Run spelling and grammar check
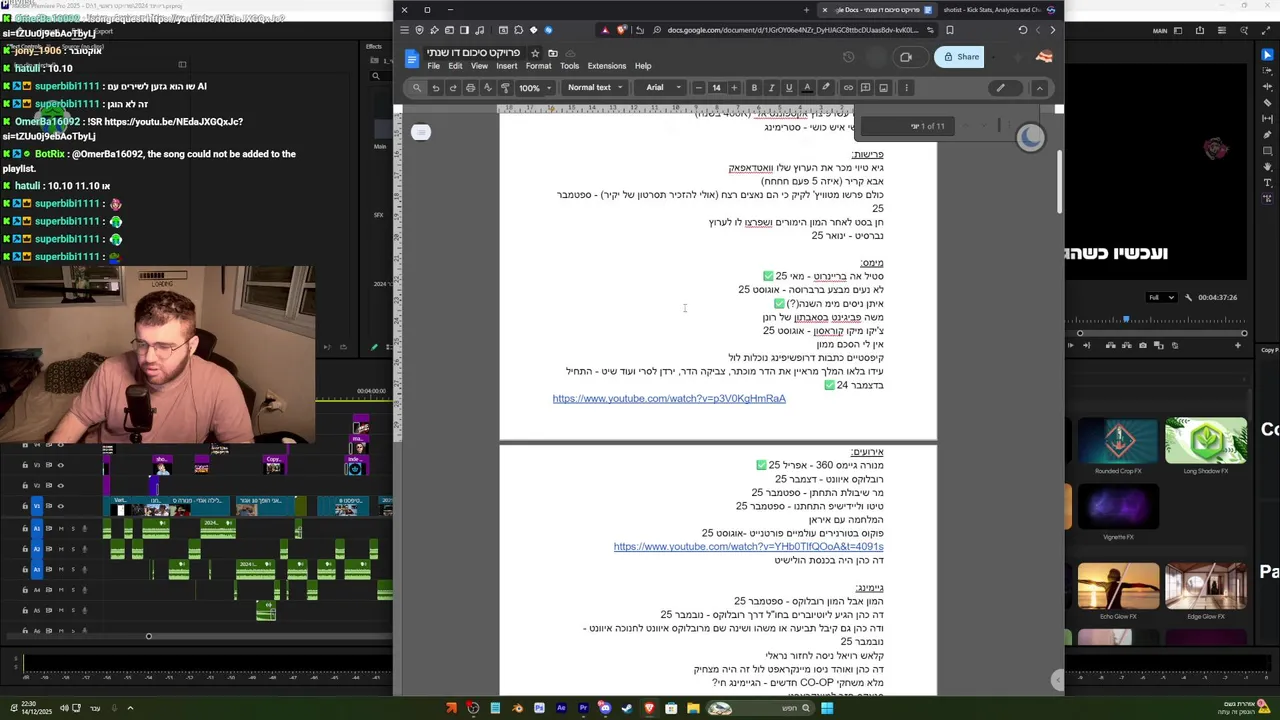1280x720 pixels. (488, 88)
